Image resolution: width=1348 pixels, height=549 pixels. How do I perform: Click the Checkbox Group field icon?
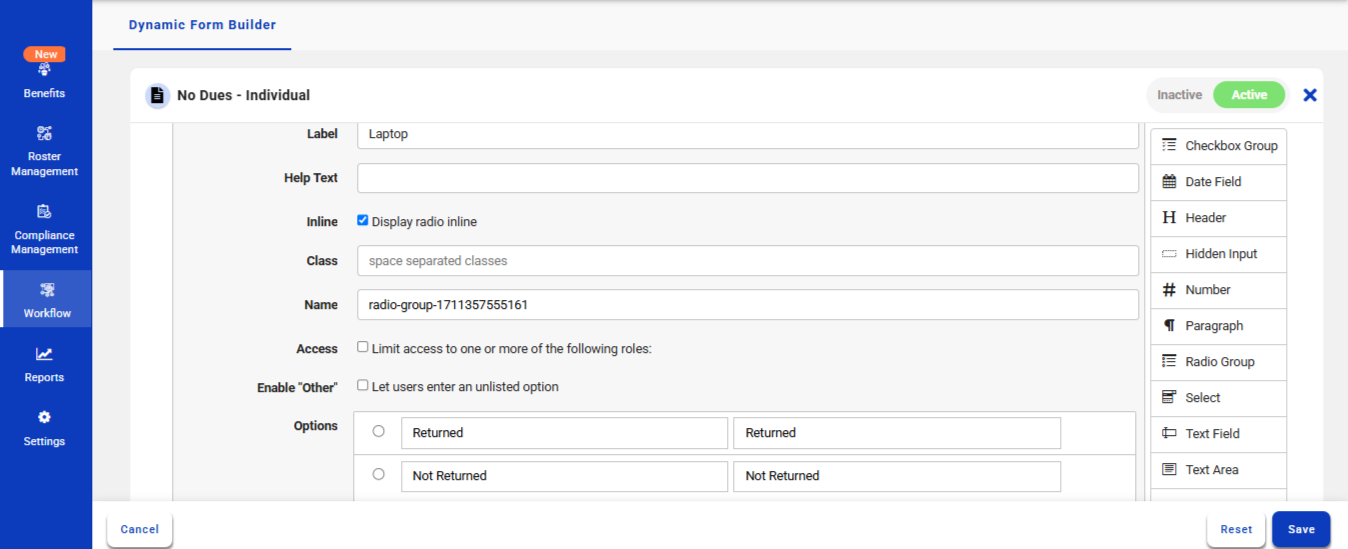(1169, 146)
